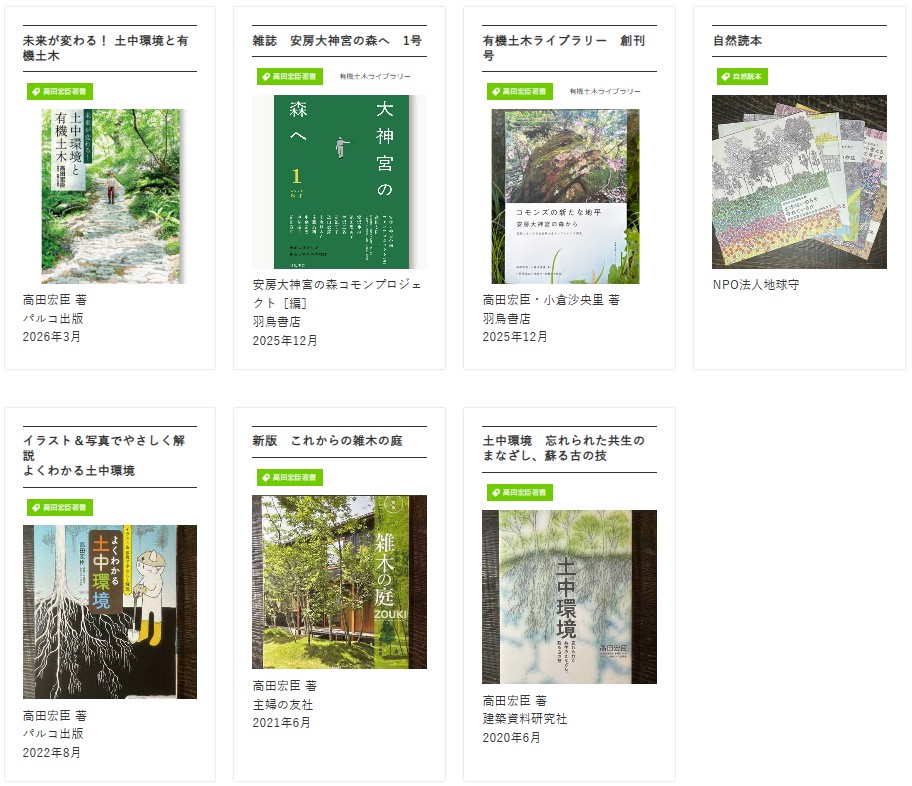Open 雑誌 安房大神宮の森へ 1号 title
912x786 pixels.
[x=337, y=40]
